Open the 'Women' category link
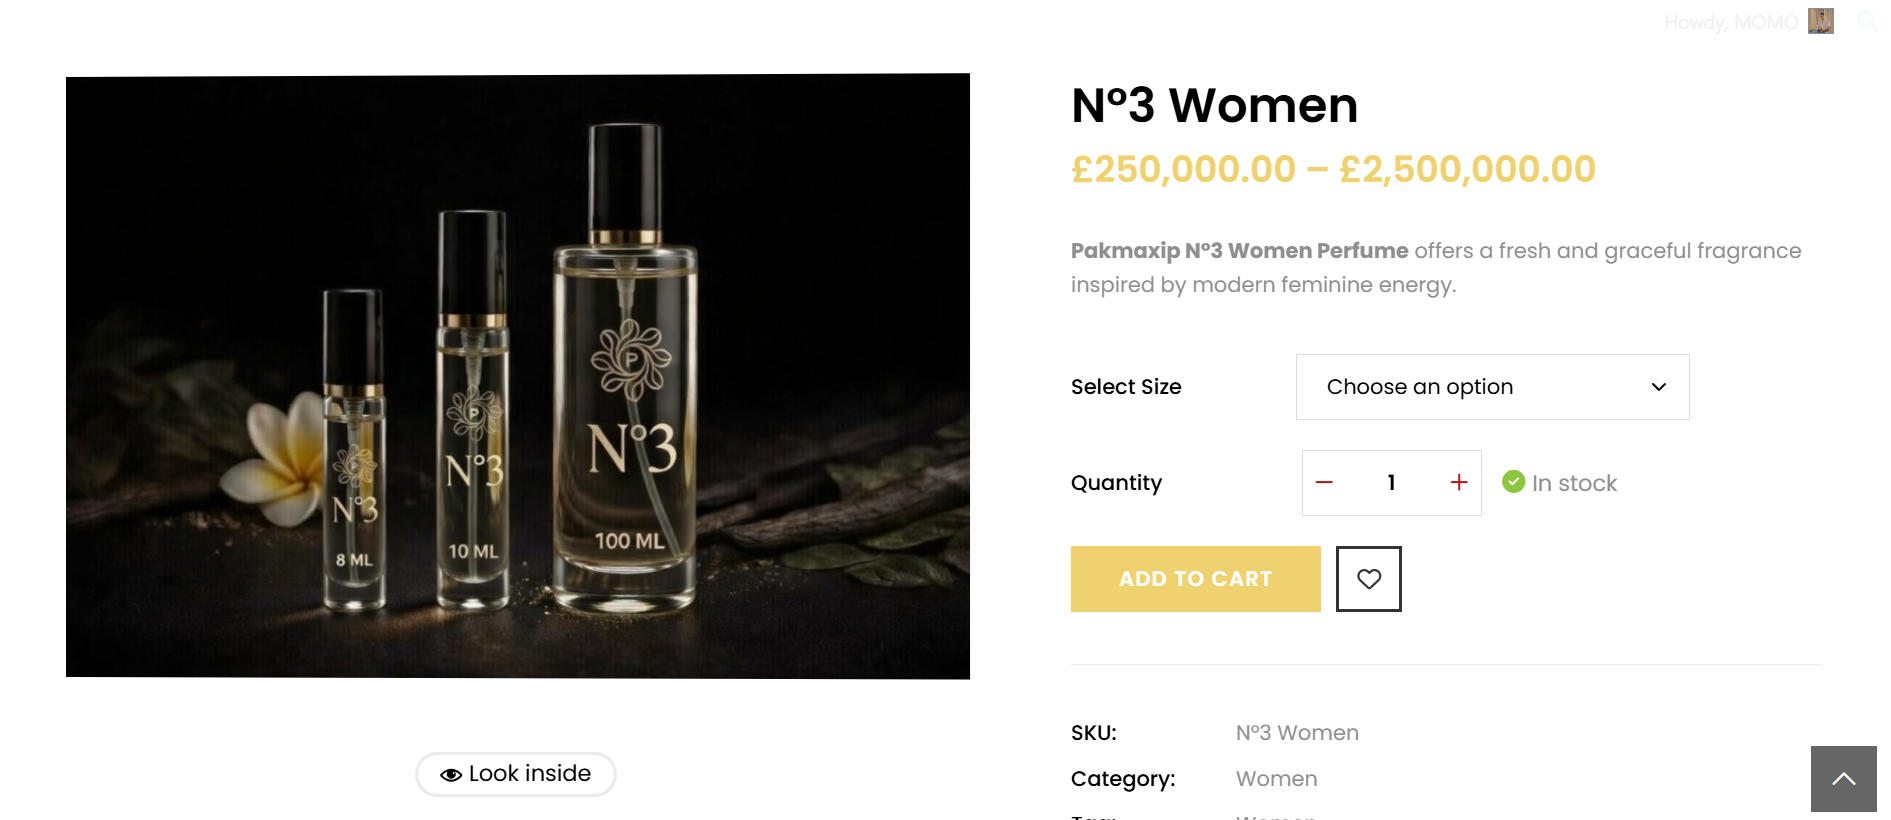Viewport: 1891px width, 820px height. 1276,778
